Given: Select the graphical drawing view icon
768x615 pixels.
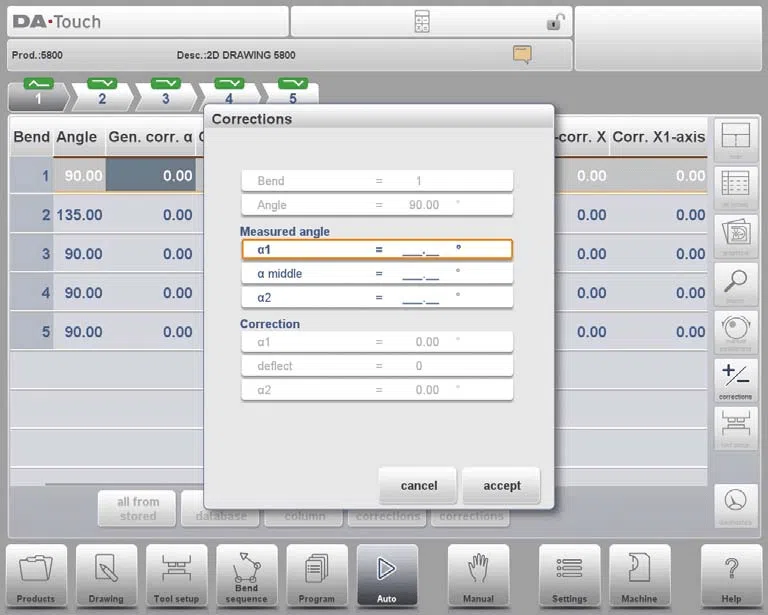Looking at the screenshot, I should [736, 237].
